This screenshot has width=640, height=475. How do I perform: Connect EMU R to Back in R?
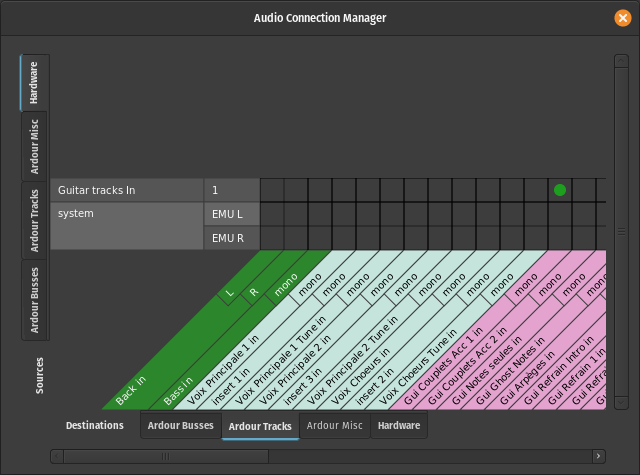coord(296,238)
